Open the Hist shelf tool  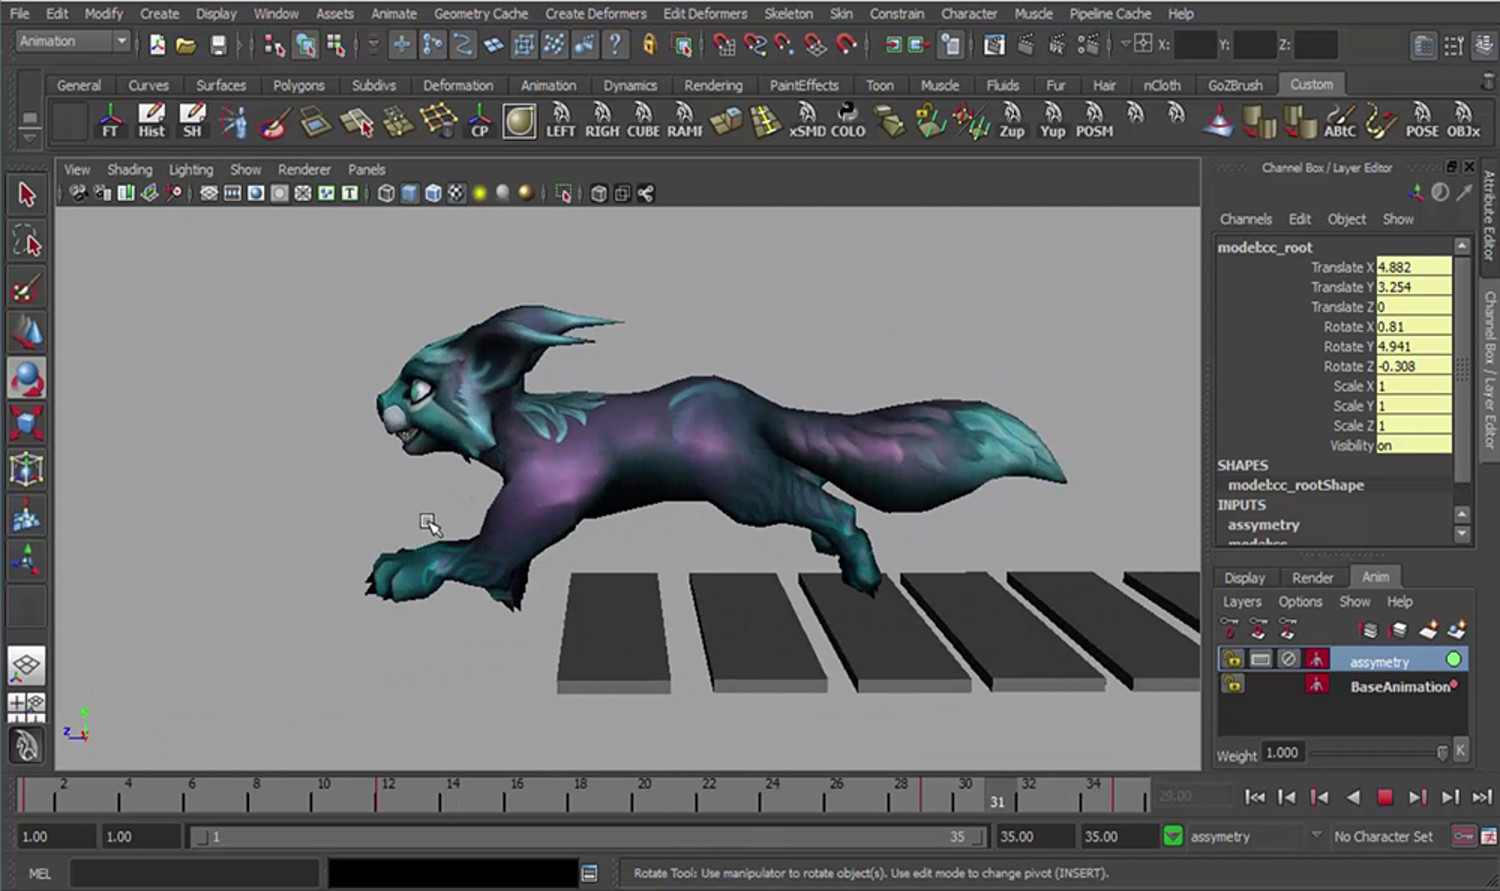pos(151,120)
